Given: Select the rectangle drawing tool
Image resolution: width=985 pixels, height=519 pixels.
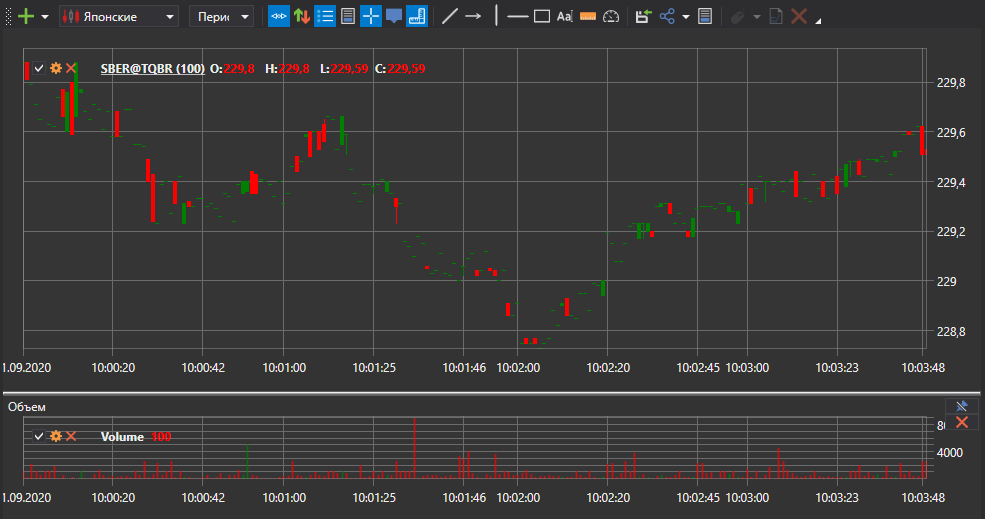Looking at the screenshot, I should click(541, 16).
